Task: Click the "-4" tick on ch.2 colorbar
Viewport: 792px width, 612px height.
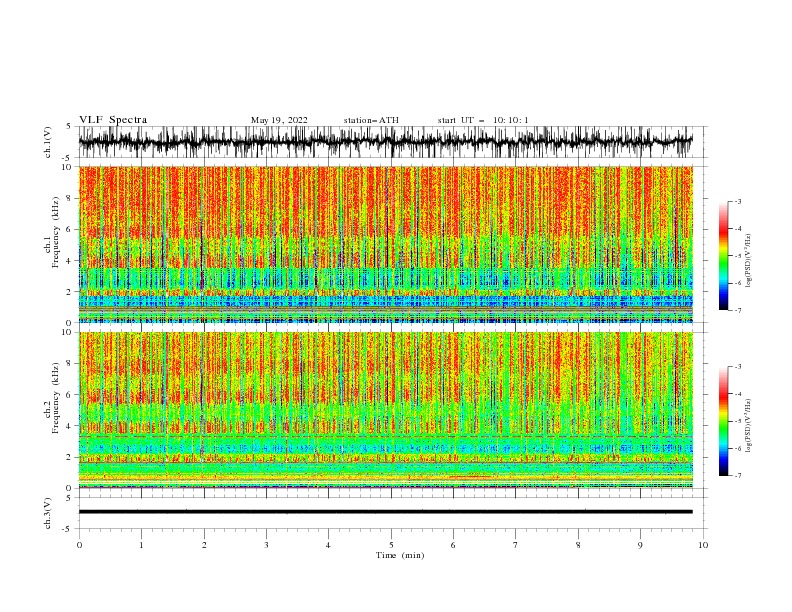Action: tap(738, 394)
